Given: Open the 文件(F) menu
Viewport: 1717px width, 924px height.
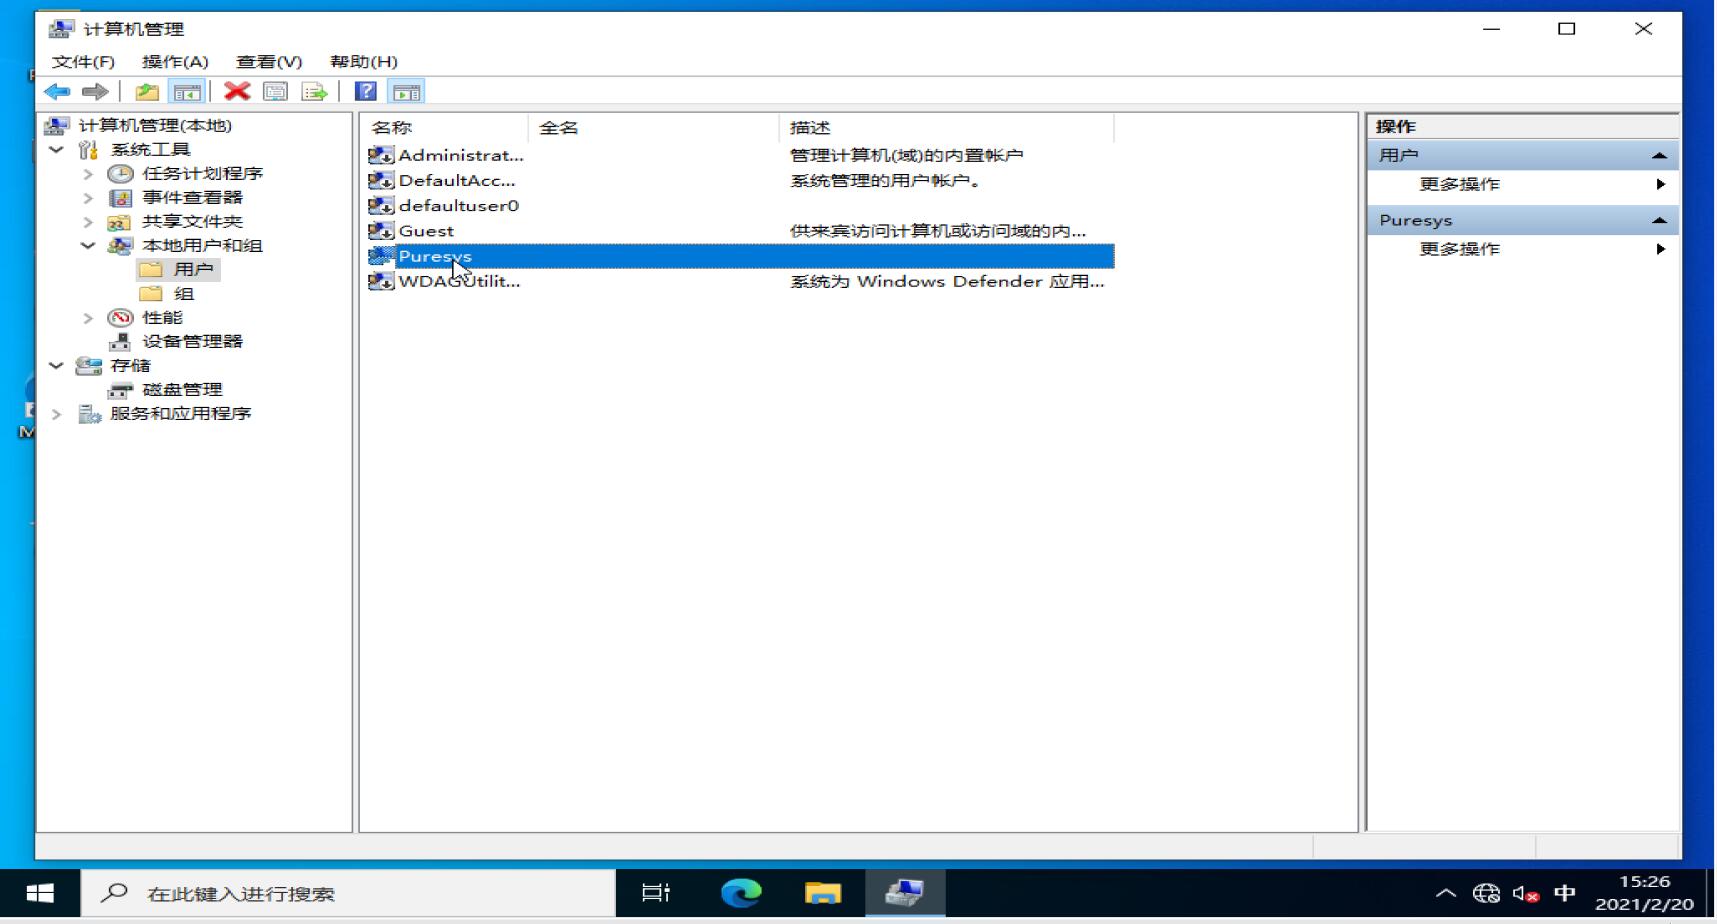Looking at the screenshot, I should pyautogui.click(x=83, y=62).
